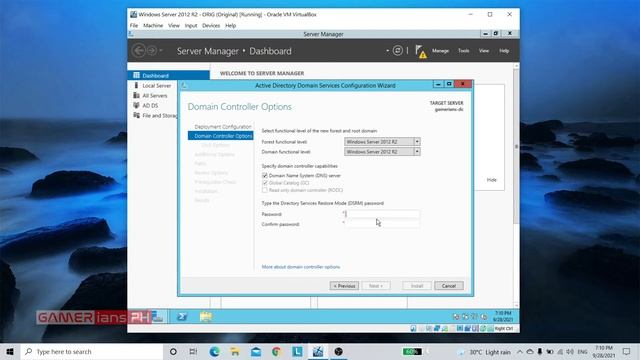Open Cortana circle on host taskbar
This screenshot has width=640, height=360.
coord(173,351)
